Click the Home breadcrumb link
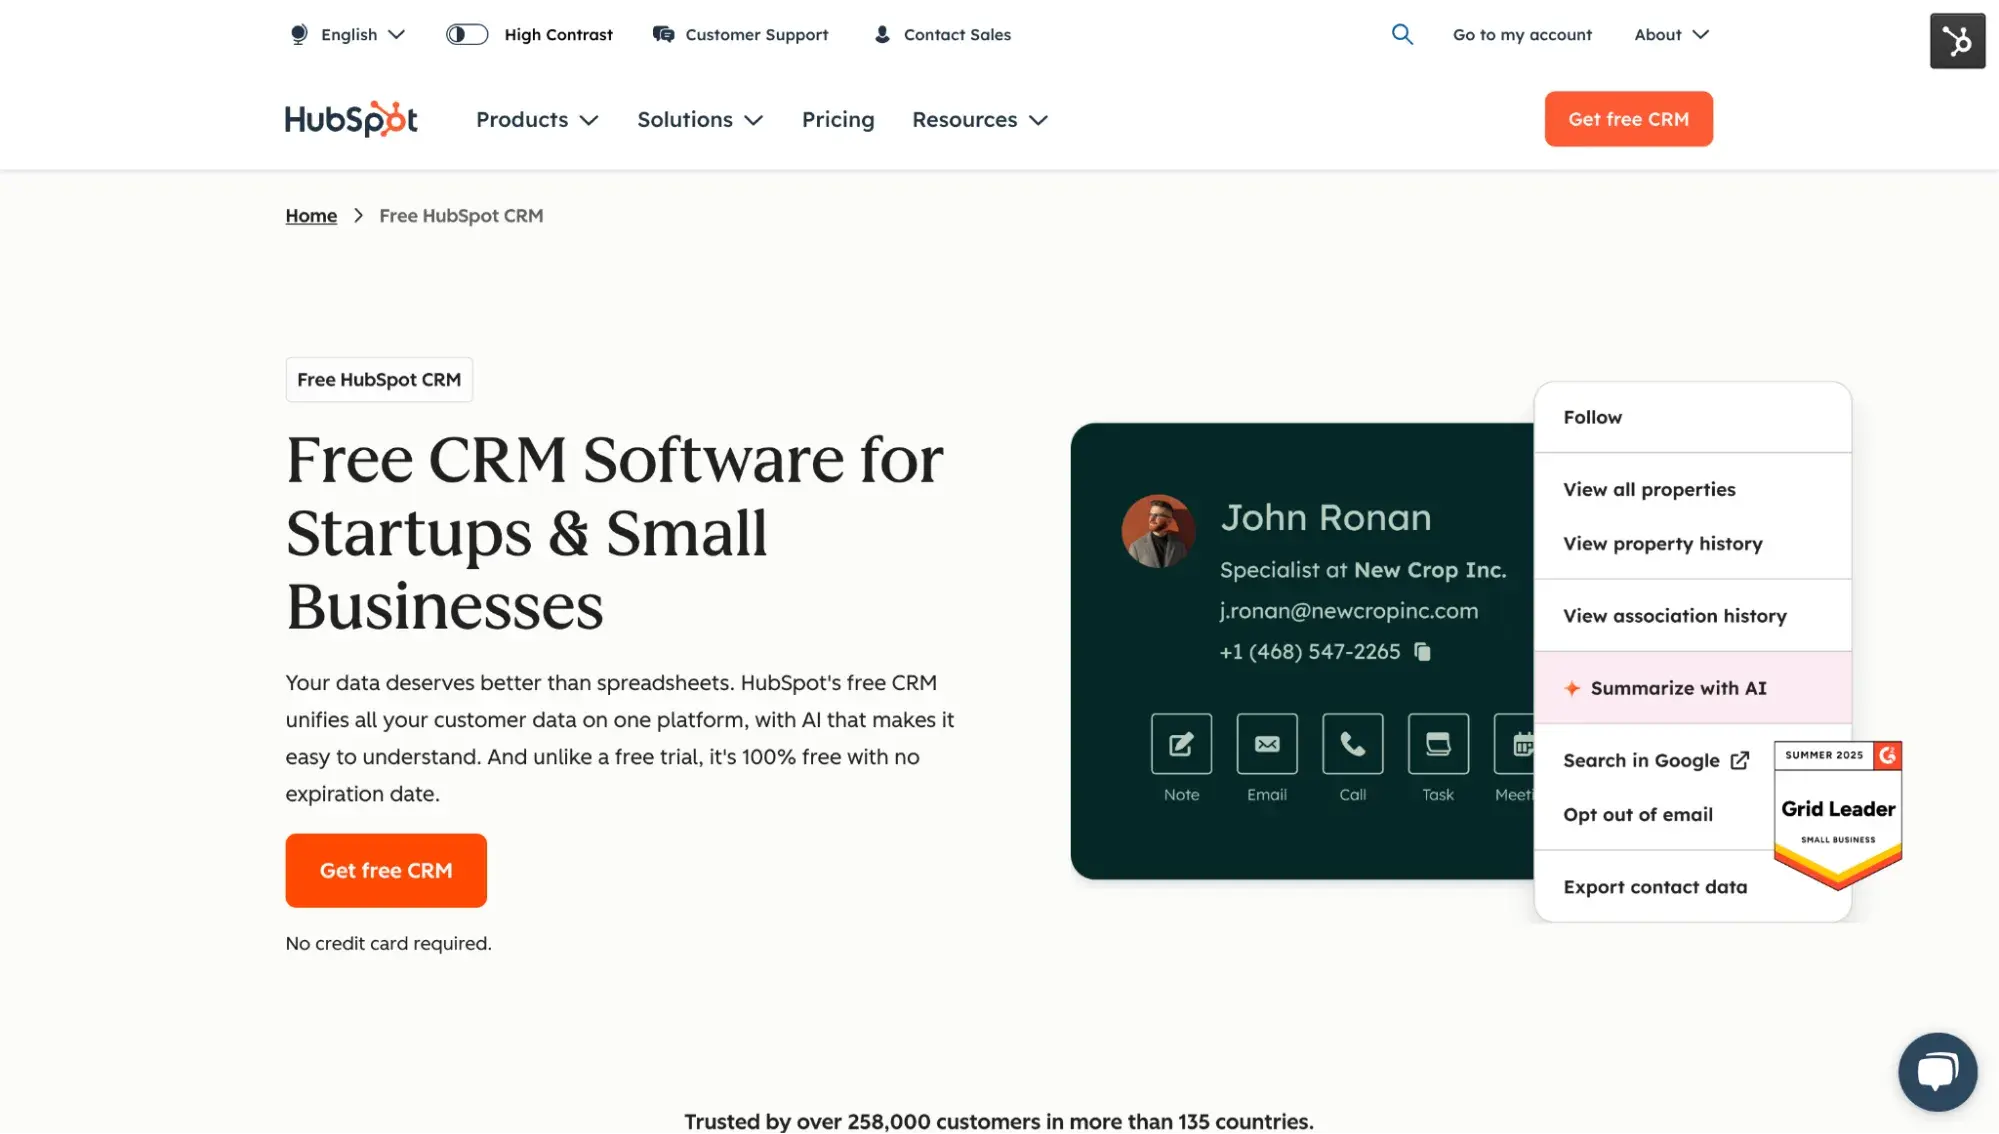The image size is (1999, 1134). (311, 215)
